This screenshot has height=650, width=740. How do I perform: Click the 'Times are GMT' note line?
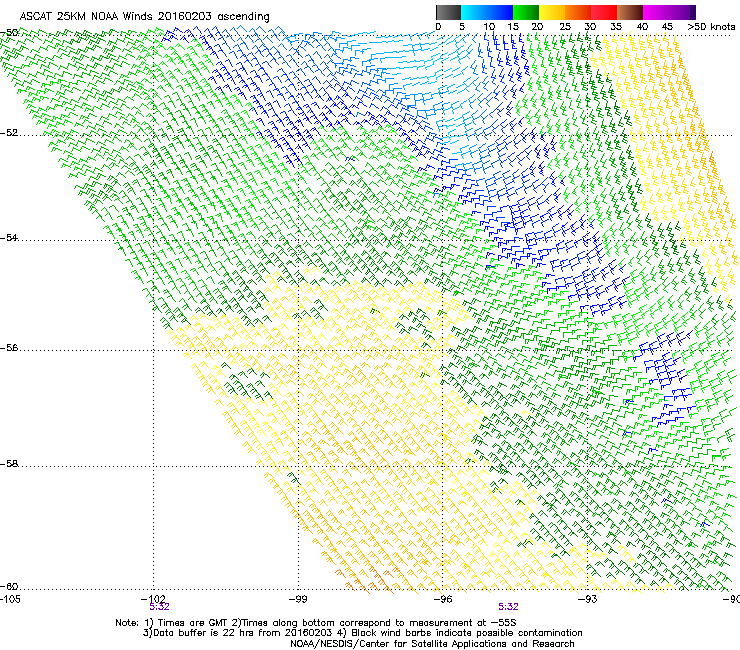pyautogui.click(x=316, y=623)
